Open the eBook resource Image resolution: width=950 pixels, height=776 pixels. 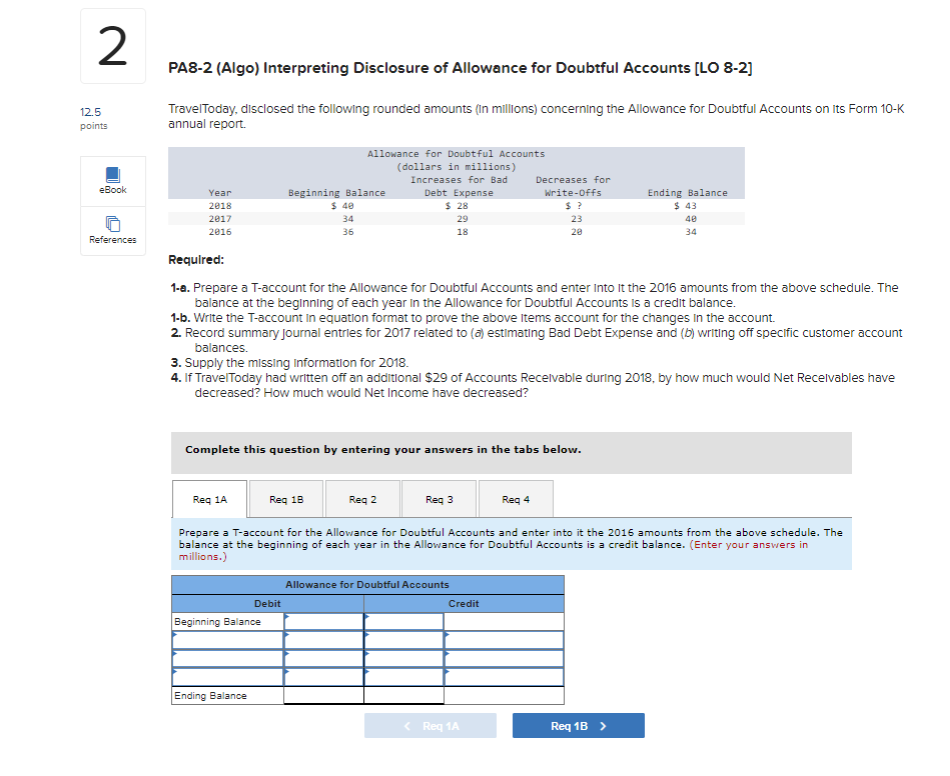pos(112,181)
